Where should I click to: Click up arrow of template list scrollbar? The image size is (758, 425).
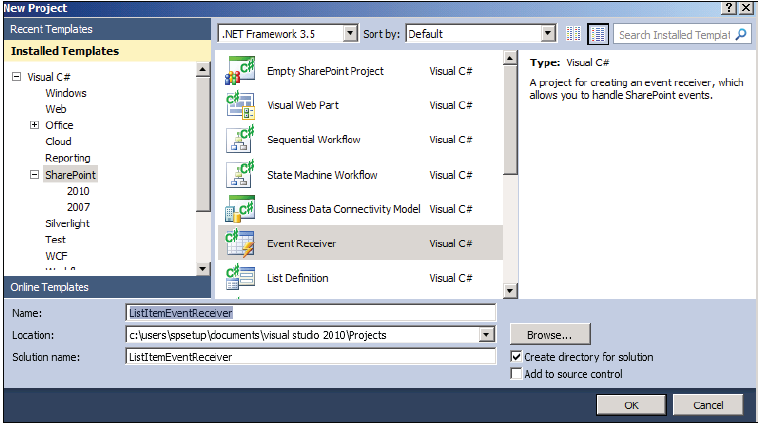[510, 58]
